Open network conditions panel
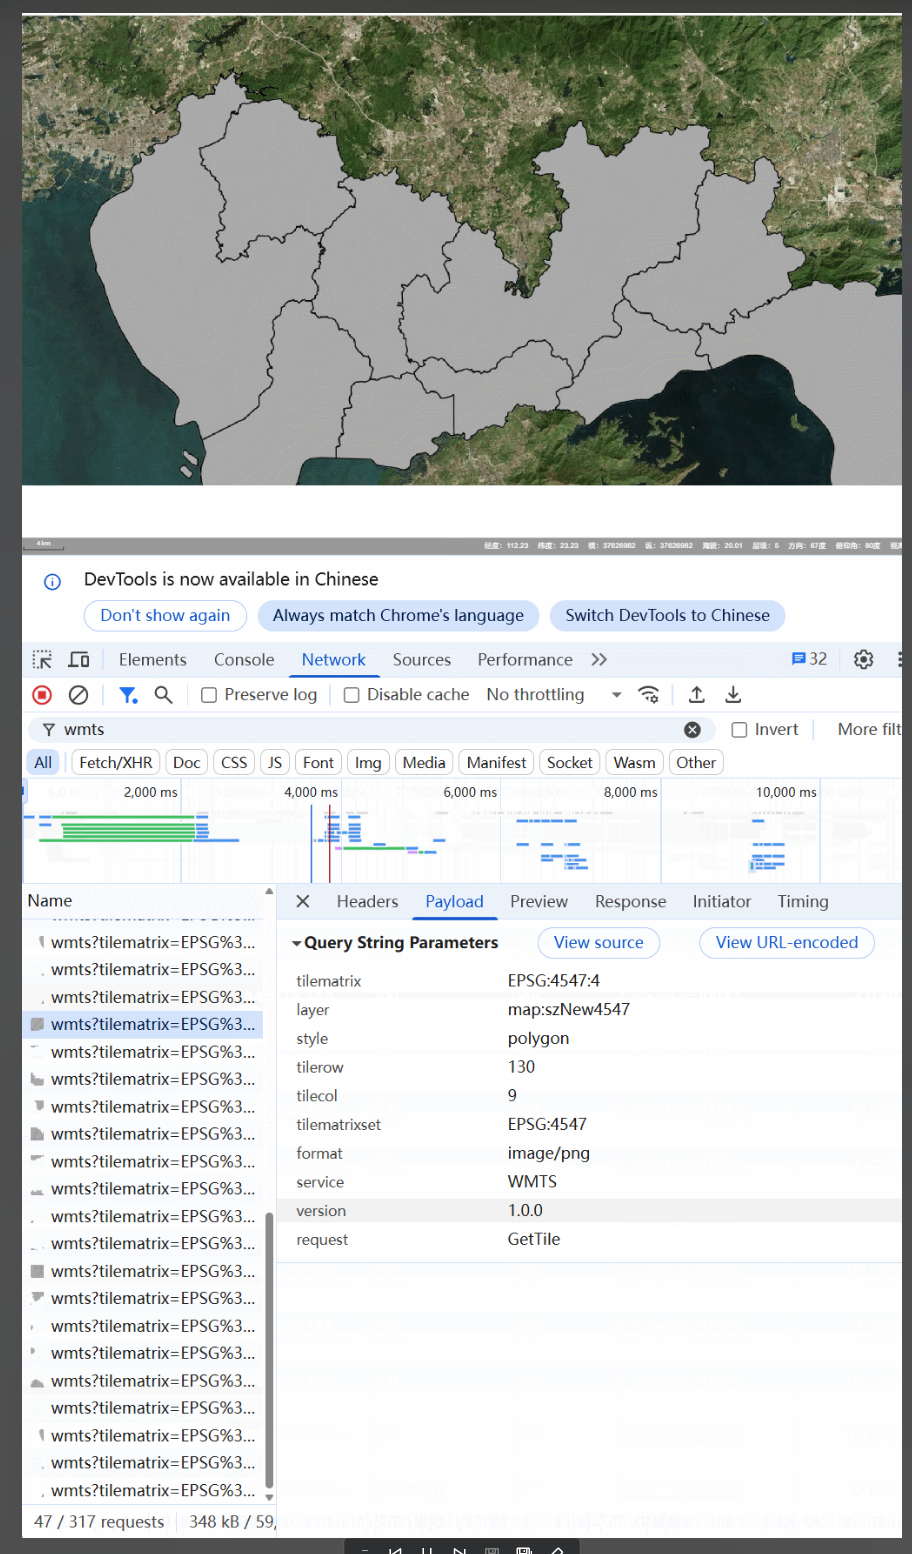This screenshot has height=1554, width=912. 648,694
